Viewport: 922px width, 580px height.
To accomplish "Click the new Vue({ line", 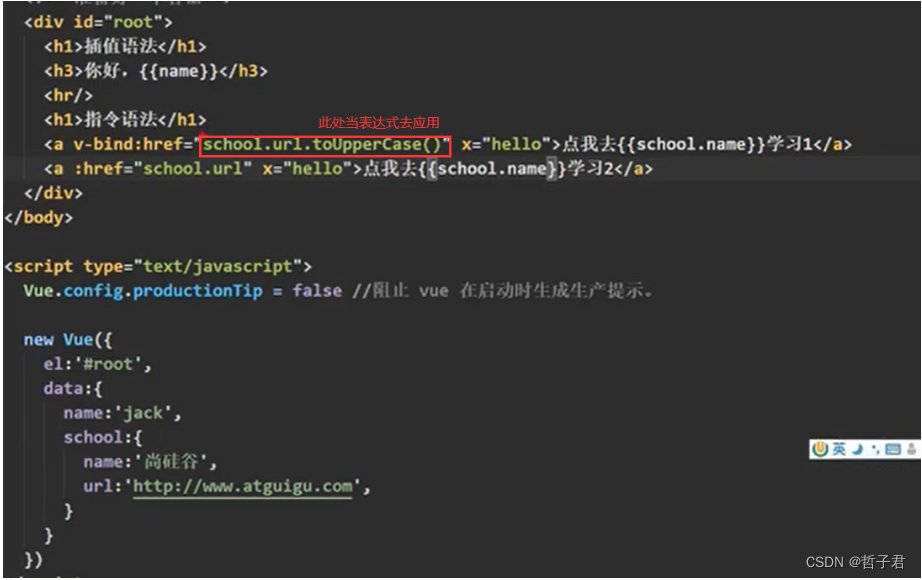I will pos(68,340).
